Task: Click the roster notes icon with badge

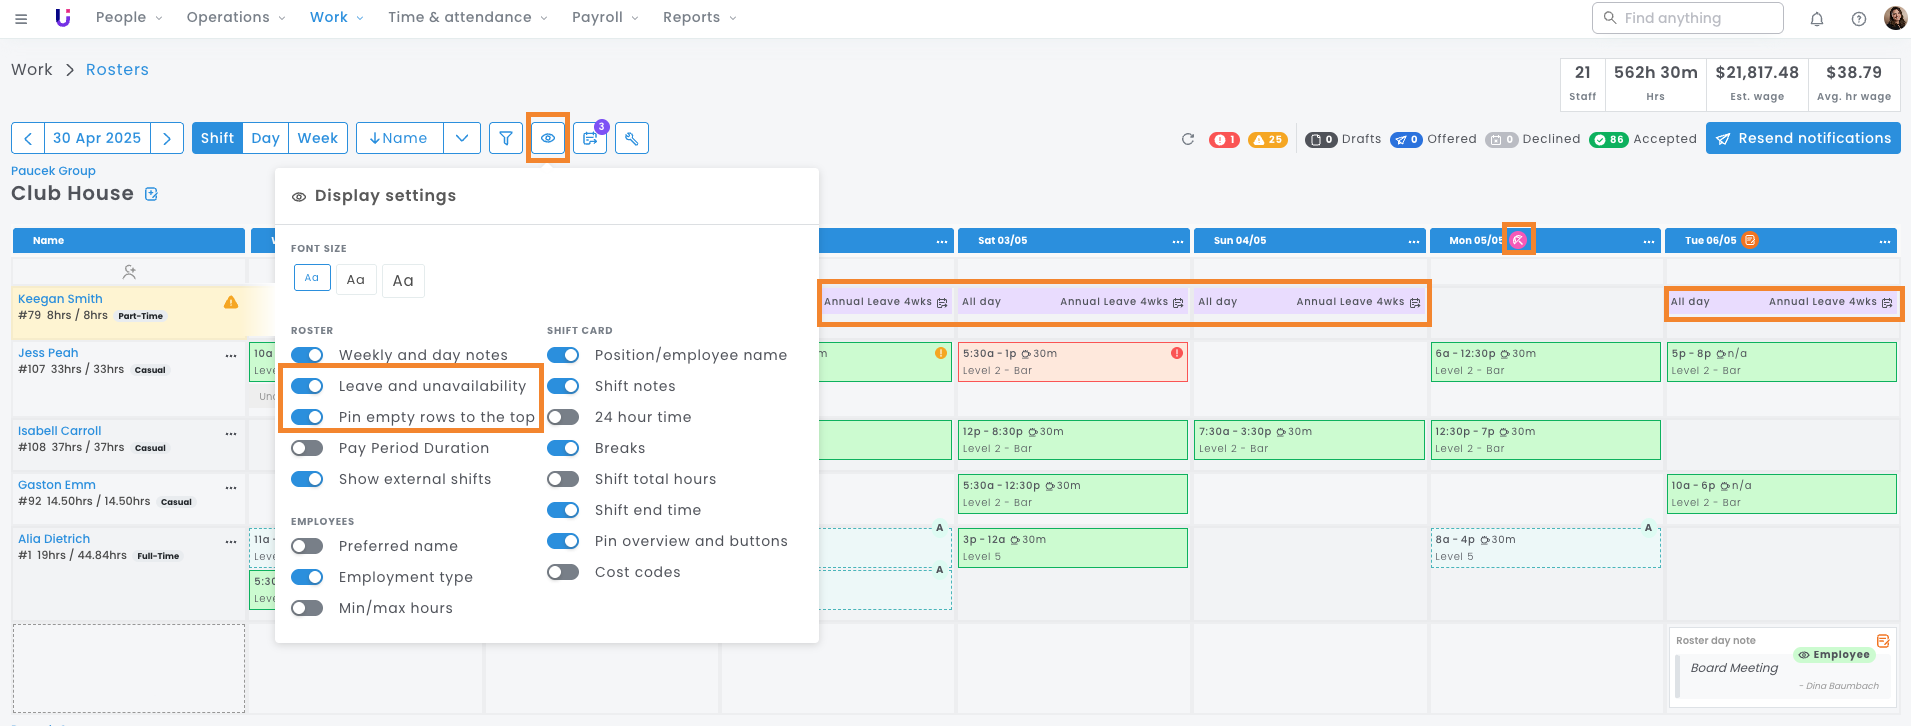Action: click(590, 138)
